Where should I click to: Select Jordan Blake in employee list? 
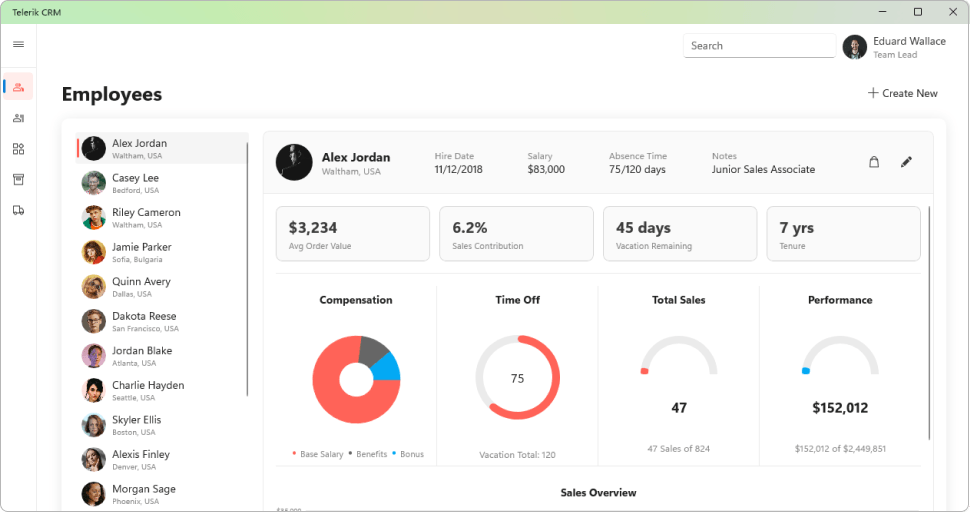tap(162, 356)
